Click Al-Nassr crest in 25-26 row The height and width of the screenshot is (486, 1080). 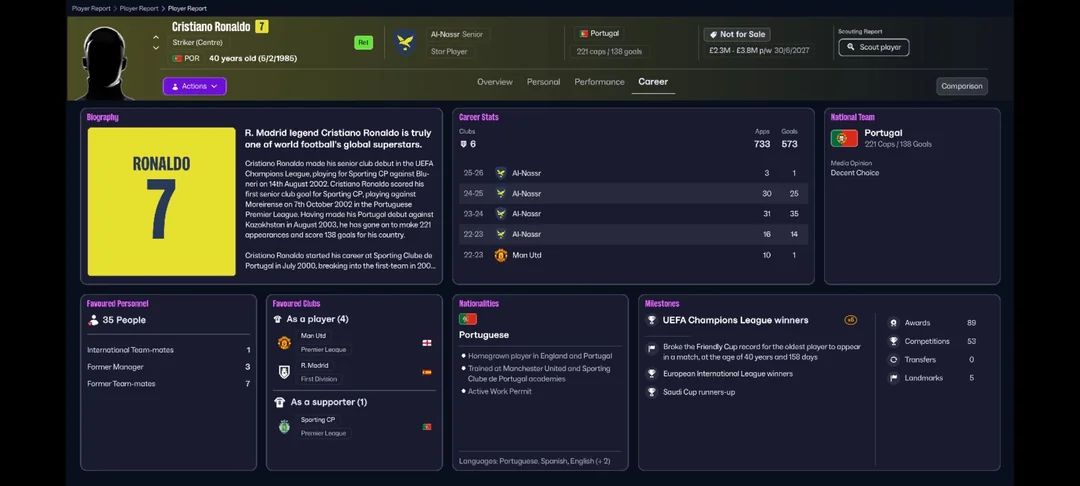click(501, 173)
